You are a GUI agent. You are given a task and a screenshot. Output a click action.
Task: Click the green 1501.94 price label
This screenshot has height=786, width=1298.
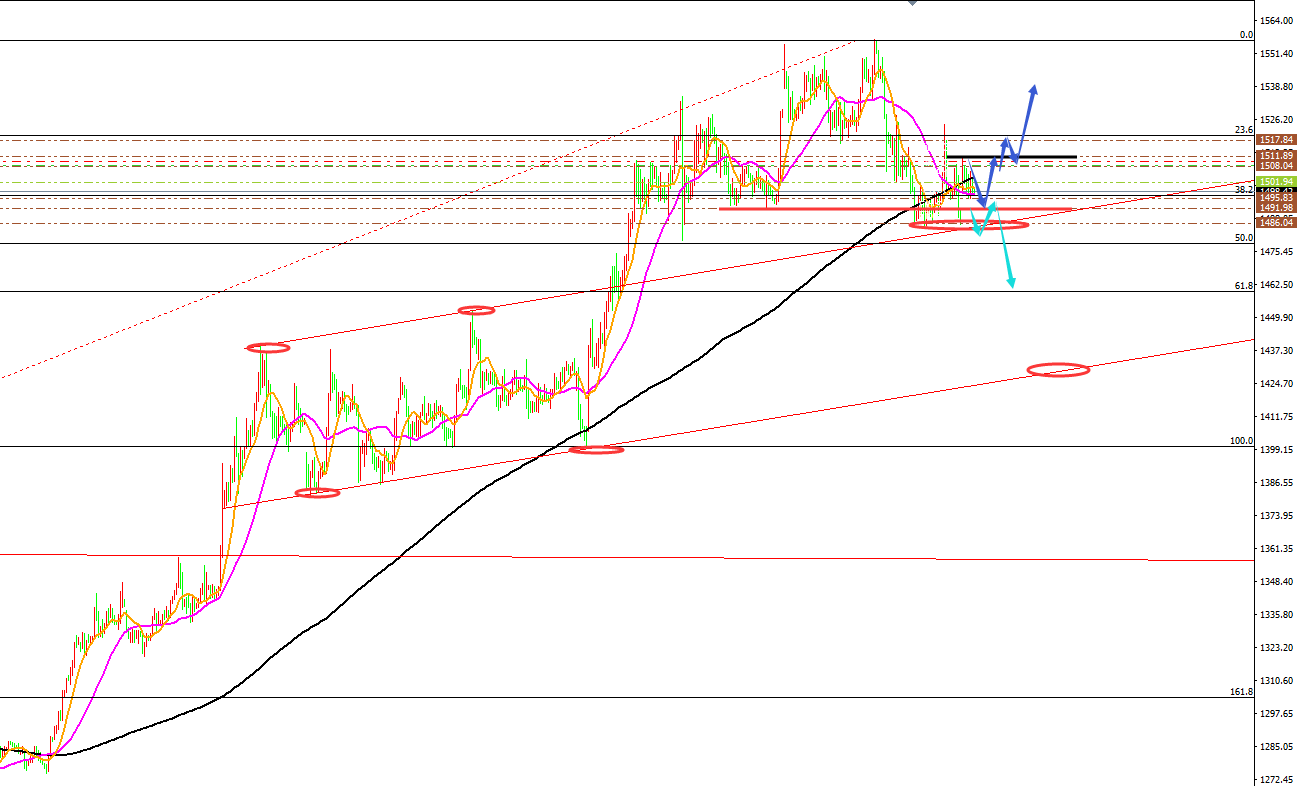(x=1276, y=182)
